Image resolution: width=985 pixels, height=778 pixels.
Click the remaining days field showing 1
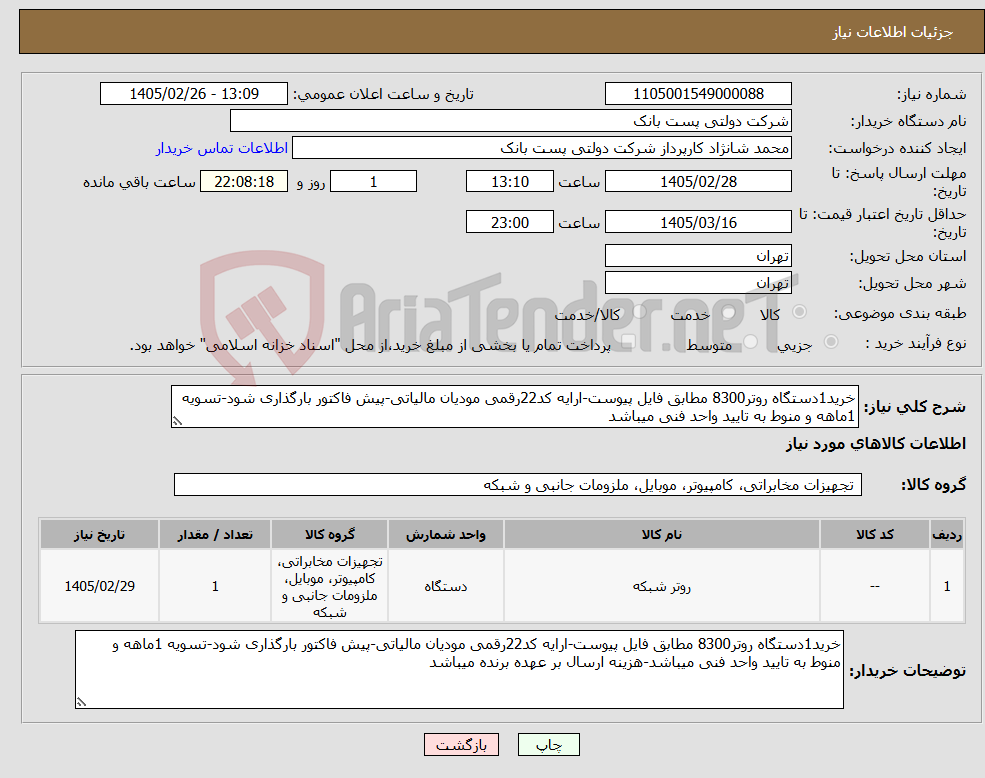[373, 182]
